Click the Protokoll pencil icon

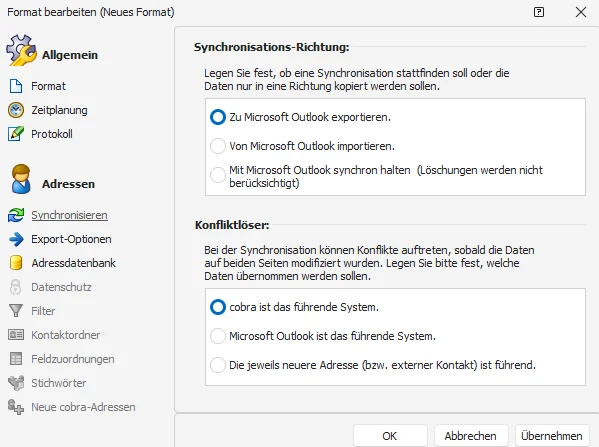tap(16, 134)
